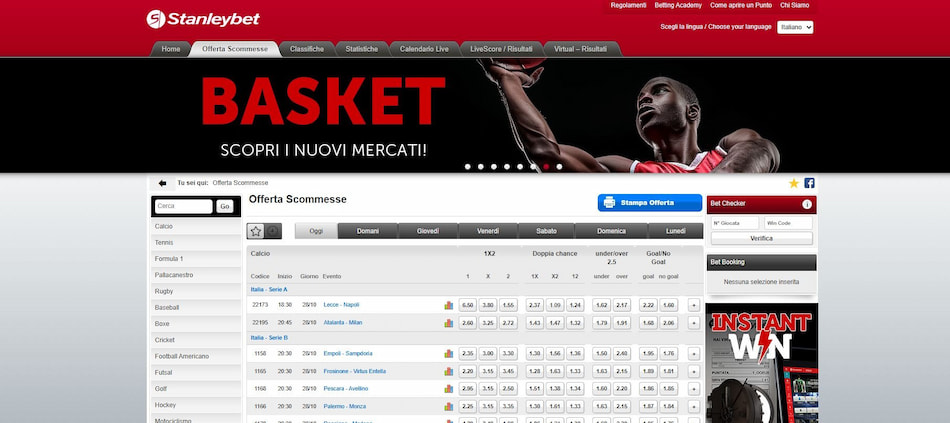Open the Classifiche tab
Viewport: 950px width, 423px height.
pyautogui.click(x=307, y=49)
